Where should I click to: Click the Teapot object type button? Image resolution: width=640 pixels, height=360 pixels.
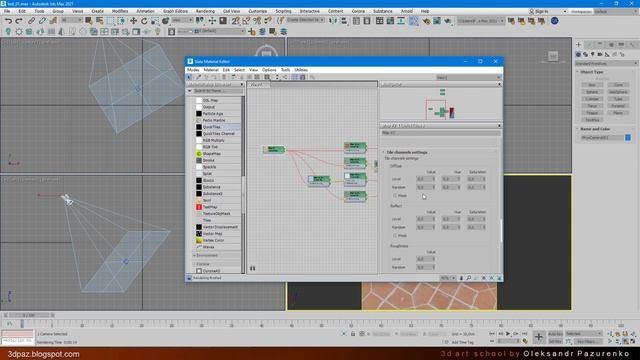pos(592,113)
